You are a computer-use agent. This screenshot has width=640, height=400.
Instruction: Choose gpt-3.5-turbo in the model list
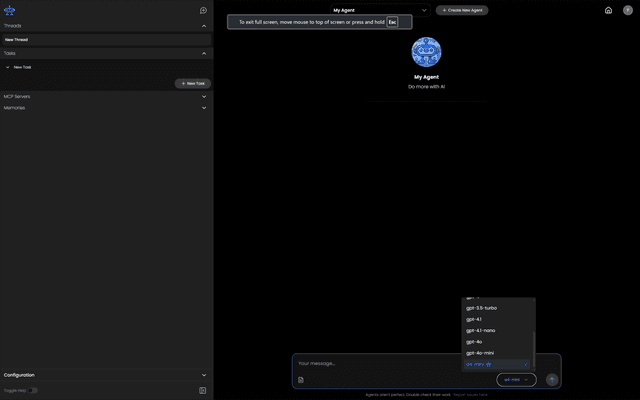click(x=481, y=308)
